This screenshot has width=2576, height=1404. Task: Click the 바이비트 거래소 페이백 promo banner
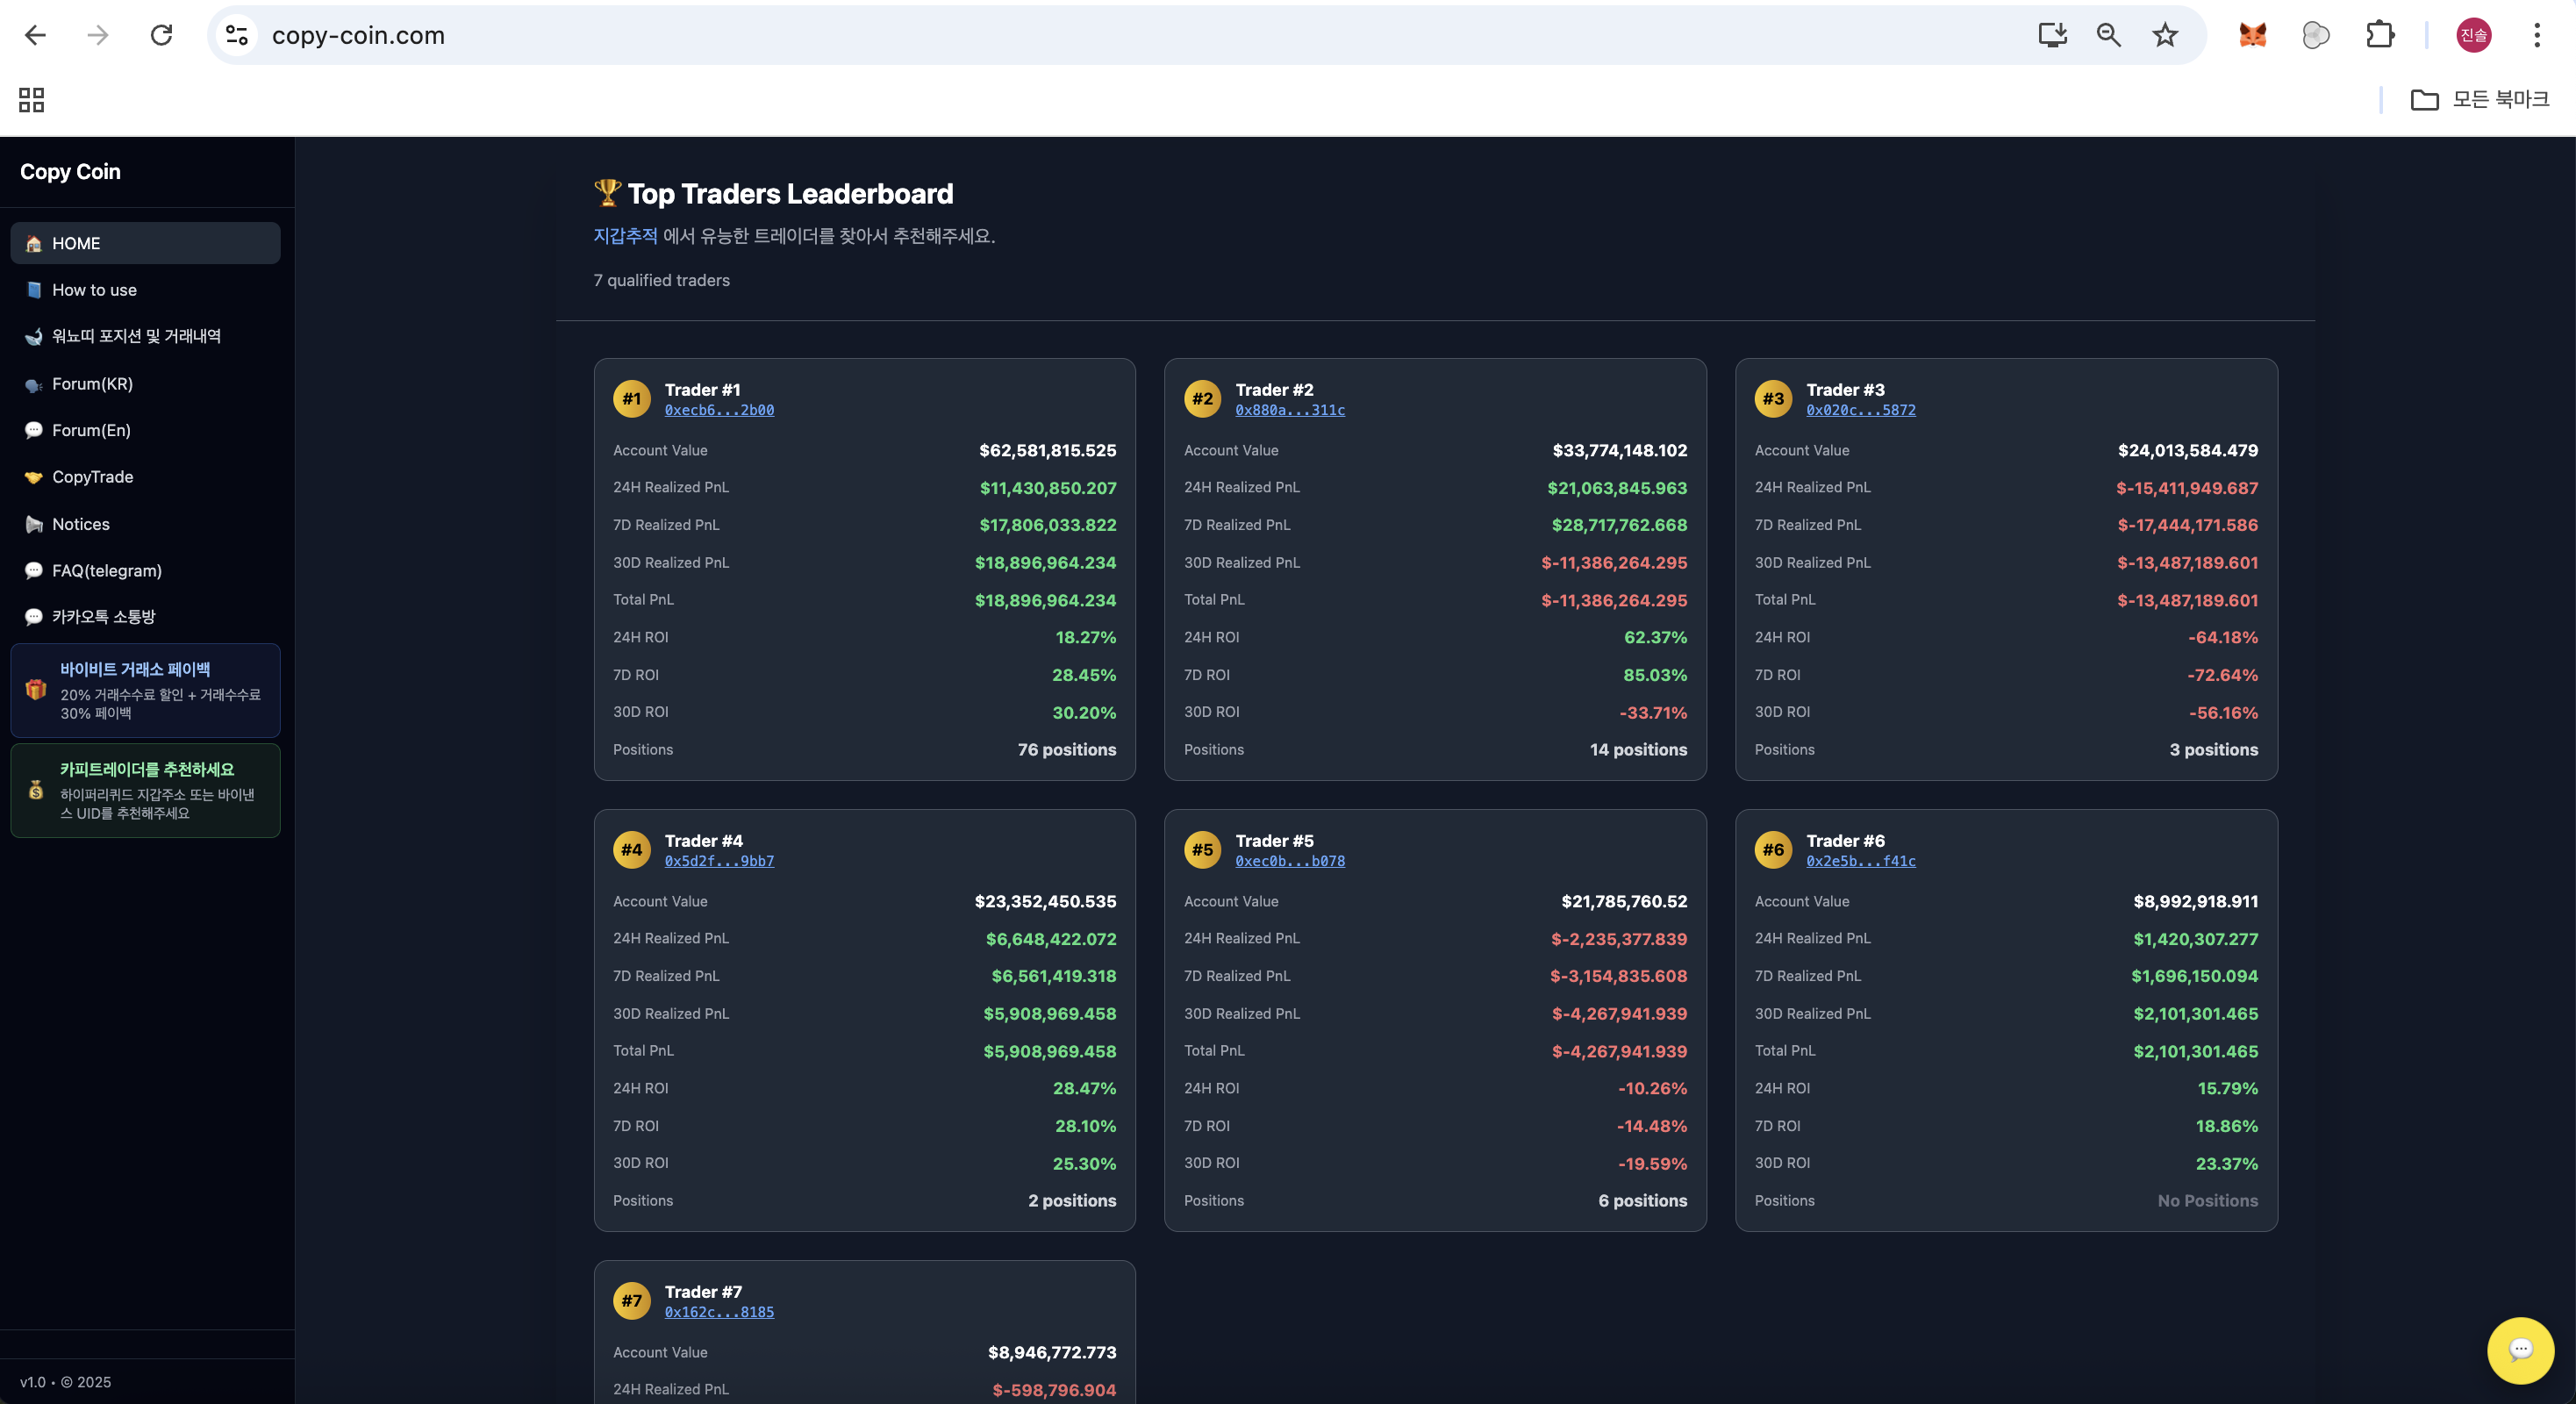pyautogui.click(x=145, y=690)
